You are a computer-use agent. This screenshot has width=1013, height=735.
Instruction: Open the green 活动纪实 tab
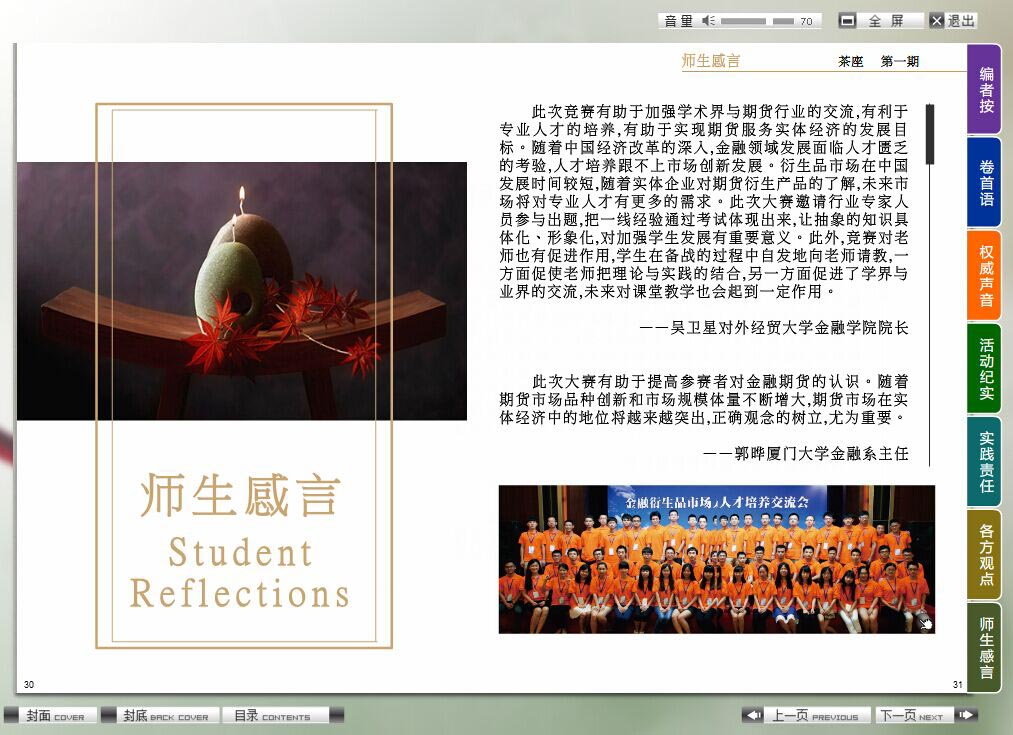click(x=986, y=369)
